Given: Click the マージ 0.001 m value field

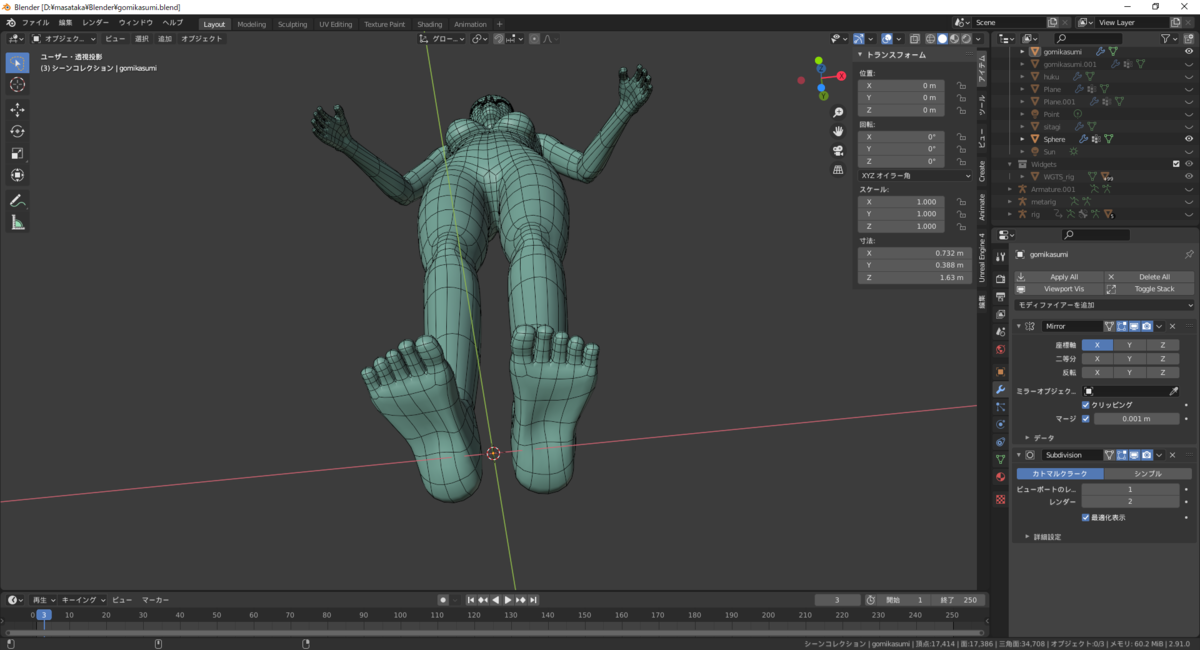Looking at the screenshot, I should [x=1136, y=418].
